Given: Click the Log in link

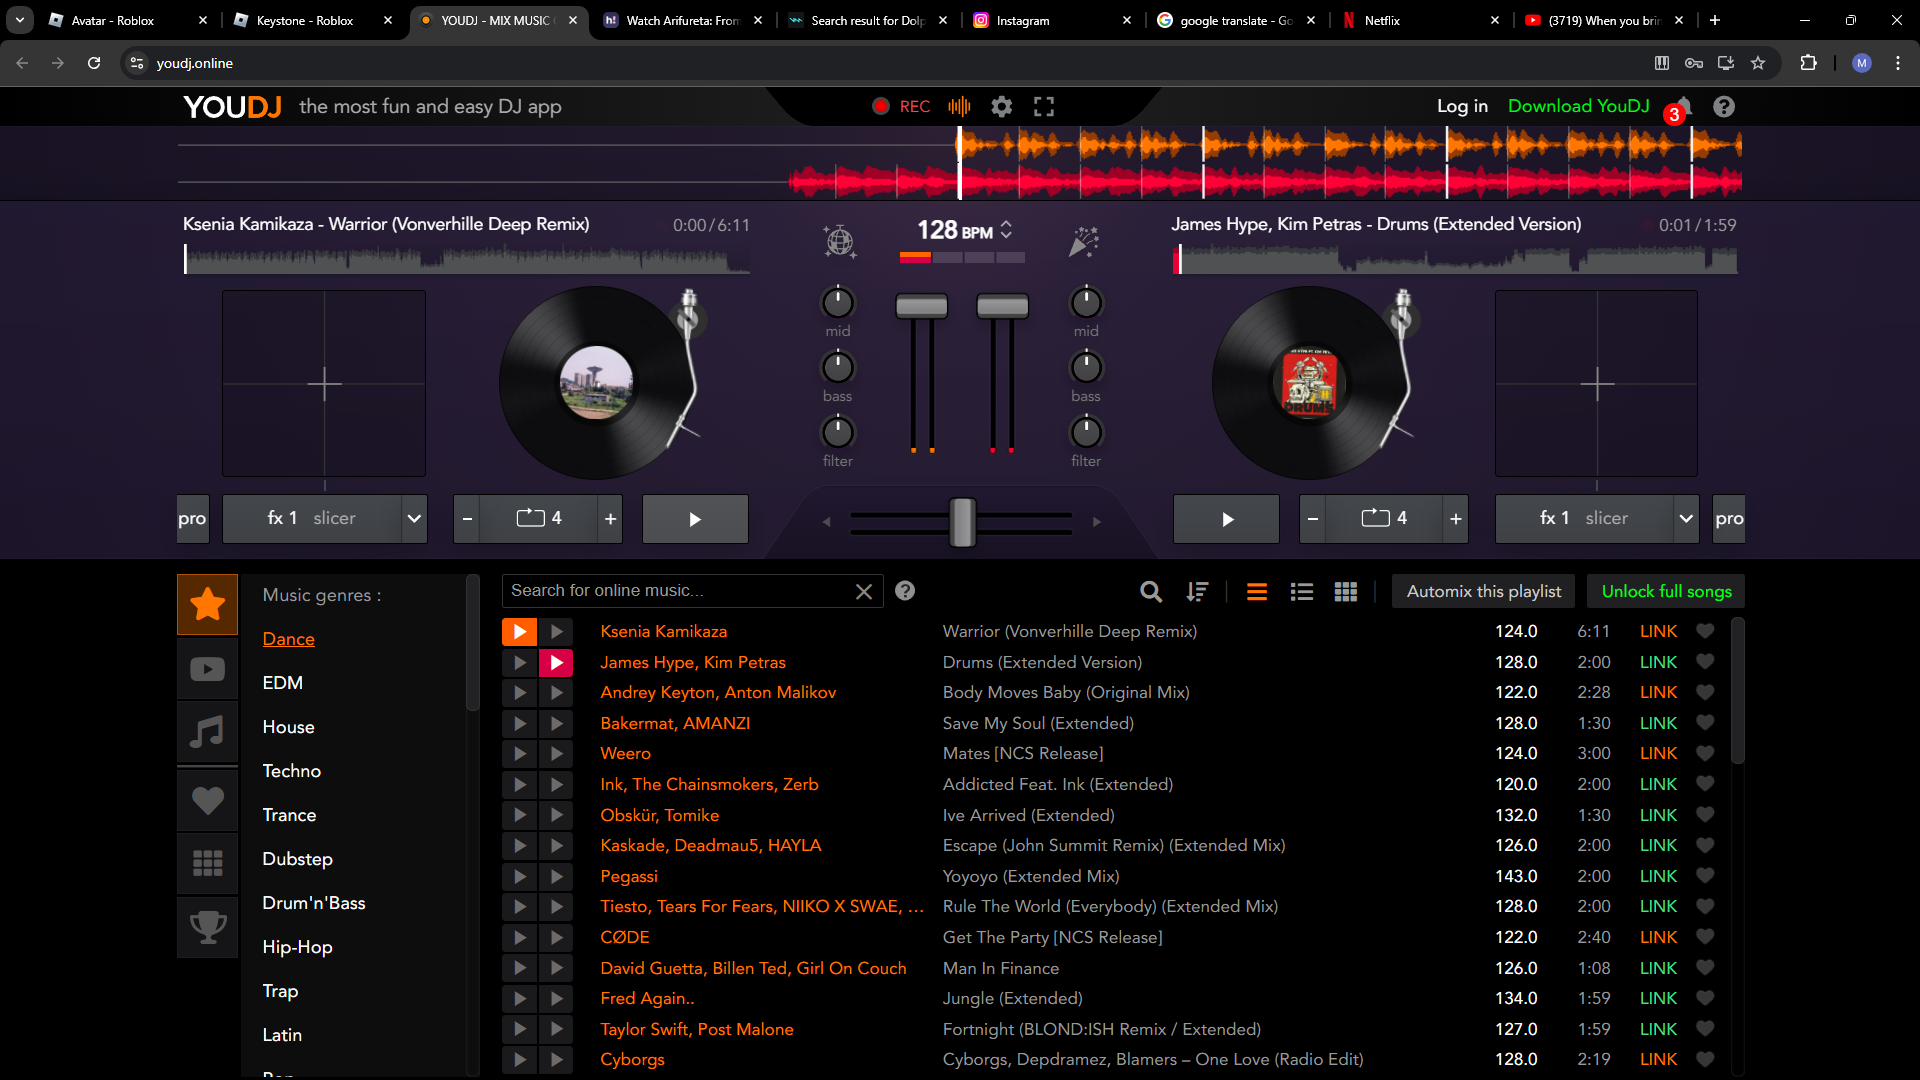Looking at the screenshot, I should click(x=1462, y=106).
